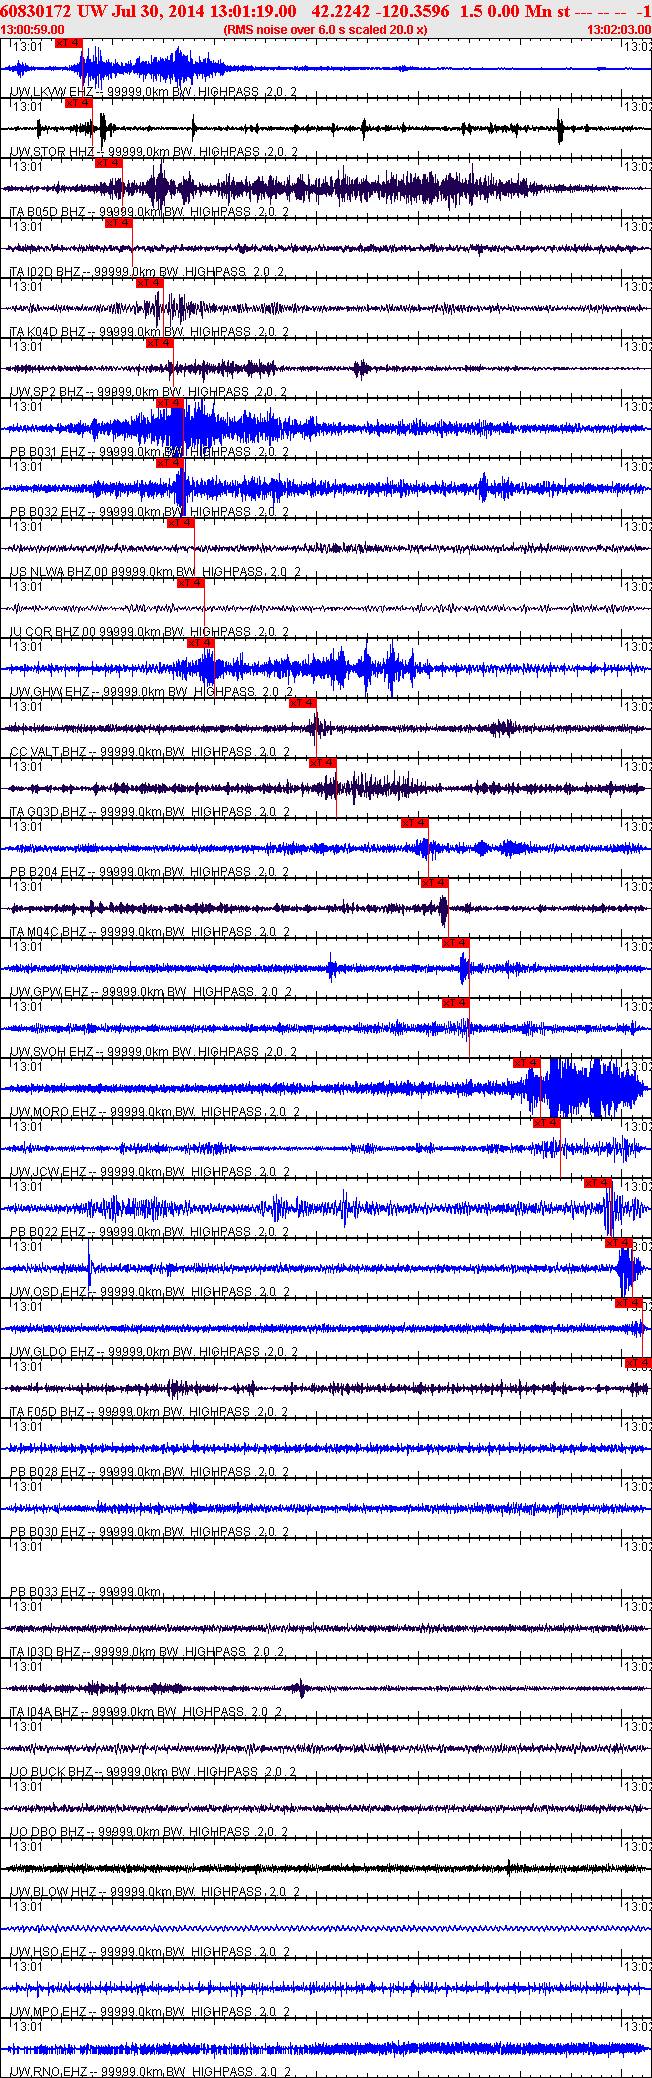Click the end time 13:02:03.00 label
The height and width of the screenshot is (2078, 652).
click(618, 30)
